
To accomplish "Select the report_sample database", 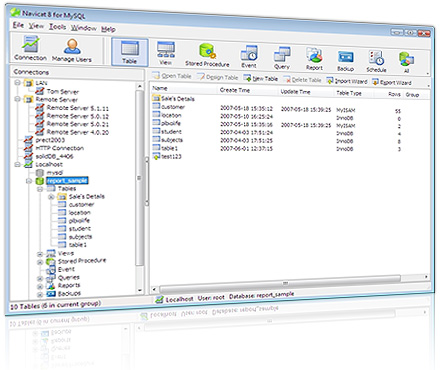I will coord(67,181).
